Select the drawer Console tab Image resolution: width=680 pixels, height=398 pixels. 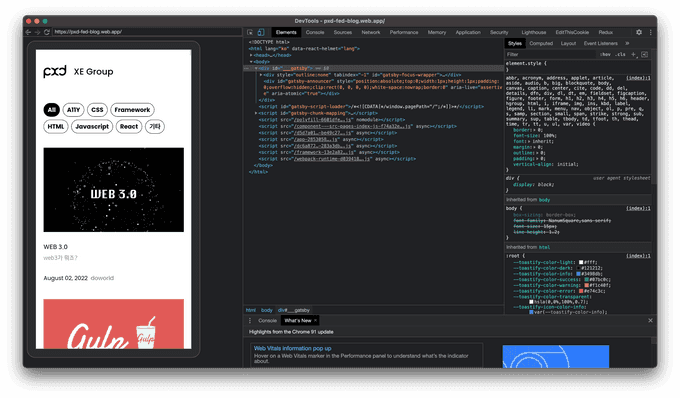[267, 321]
